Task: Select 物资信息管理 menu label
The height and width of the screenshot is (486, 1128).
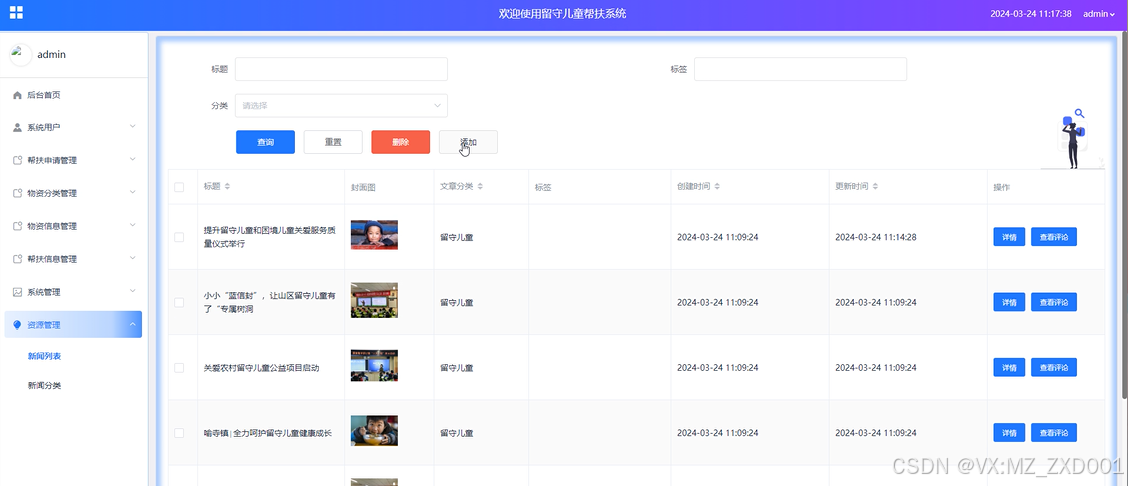Action: (52, 226)
